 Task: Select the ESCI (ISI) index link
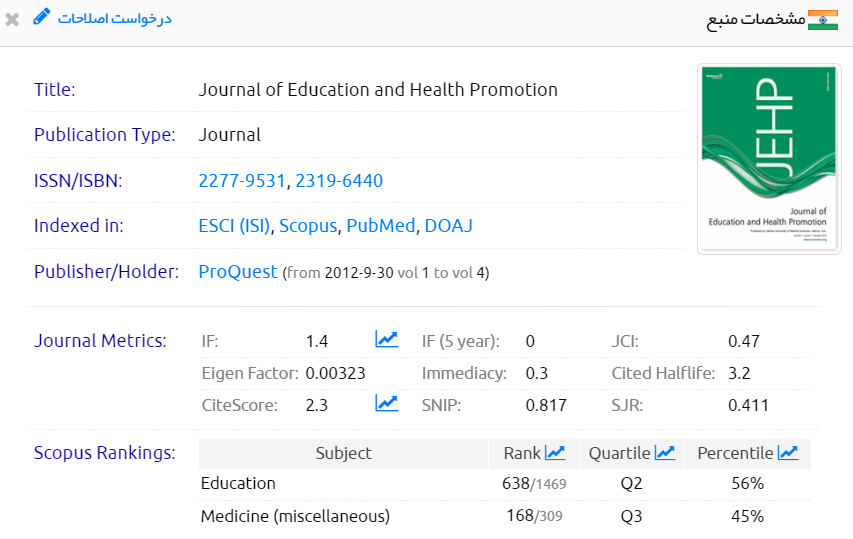click(x=234, y=226)
